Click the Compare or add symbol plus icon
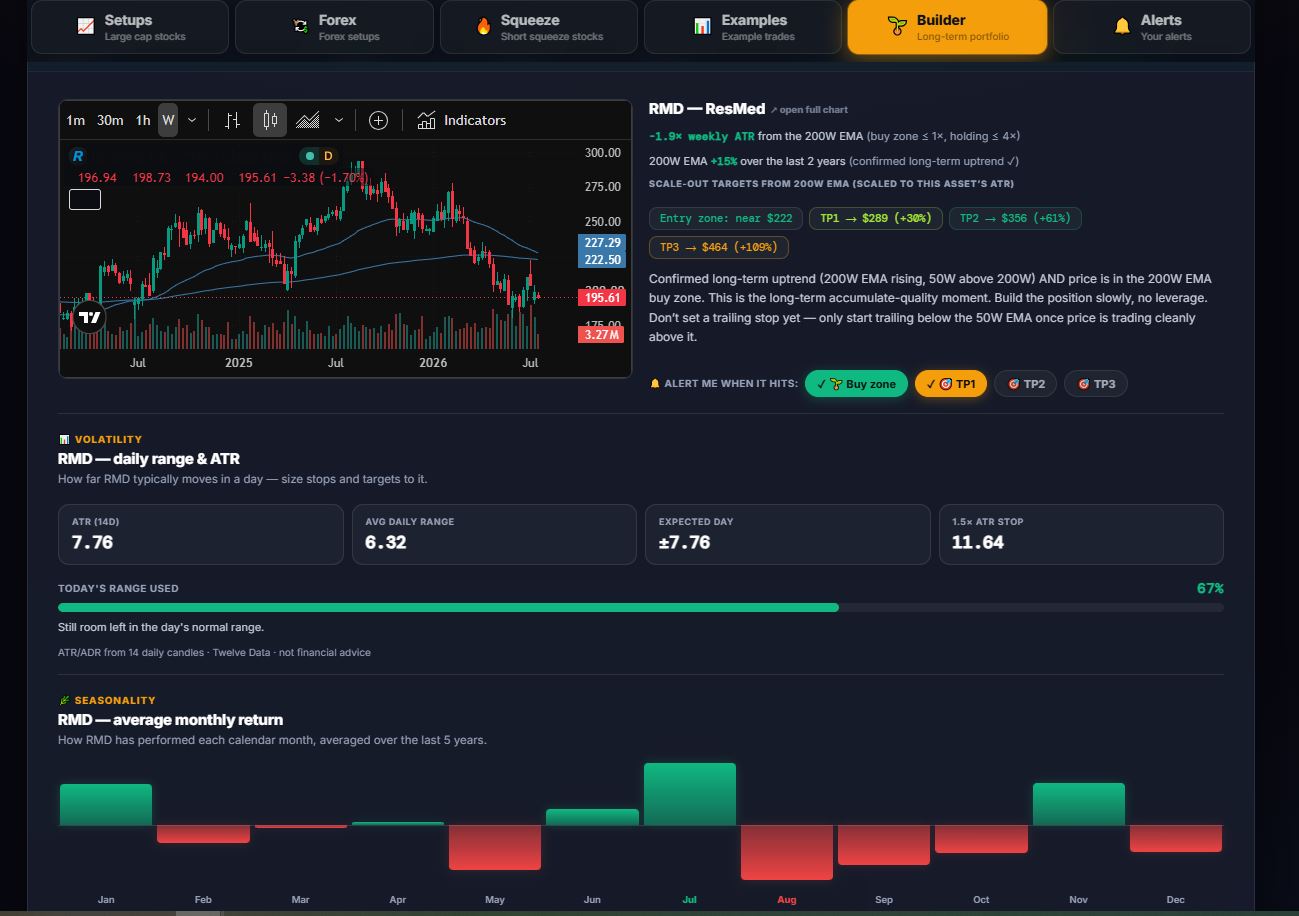 (x=378, y=120)
